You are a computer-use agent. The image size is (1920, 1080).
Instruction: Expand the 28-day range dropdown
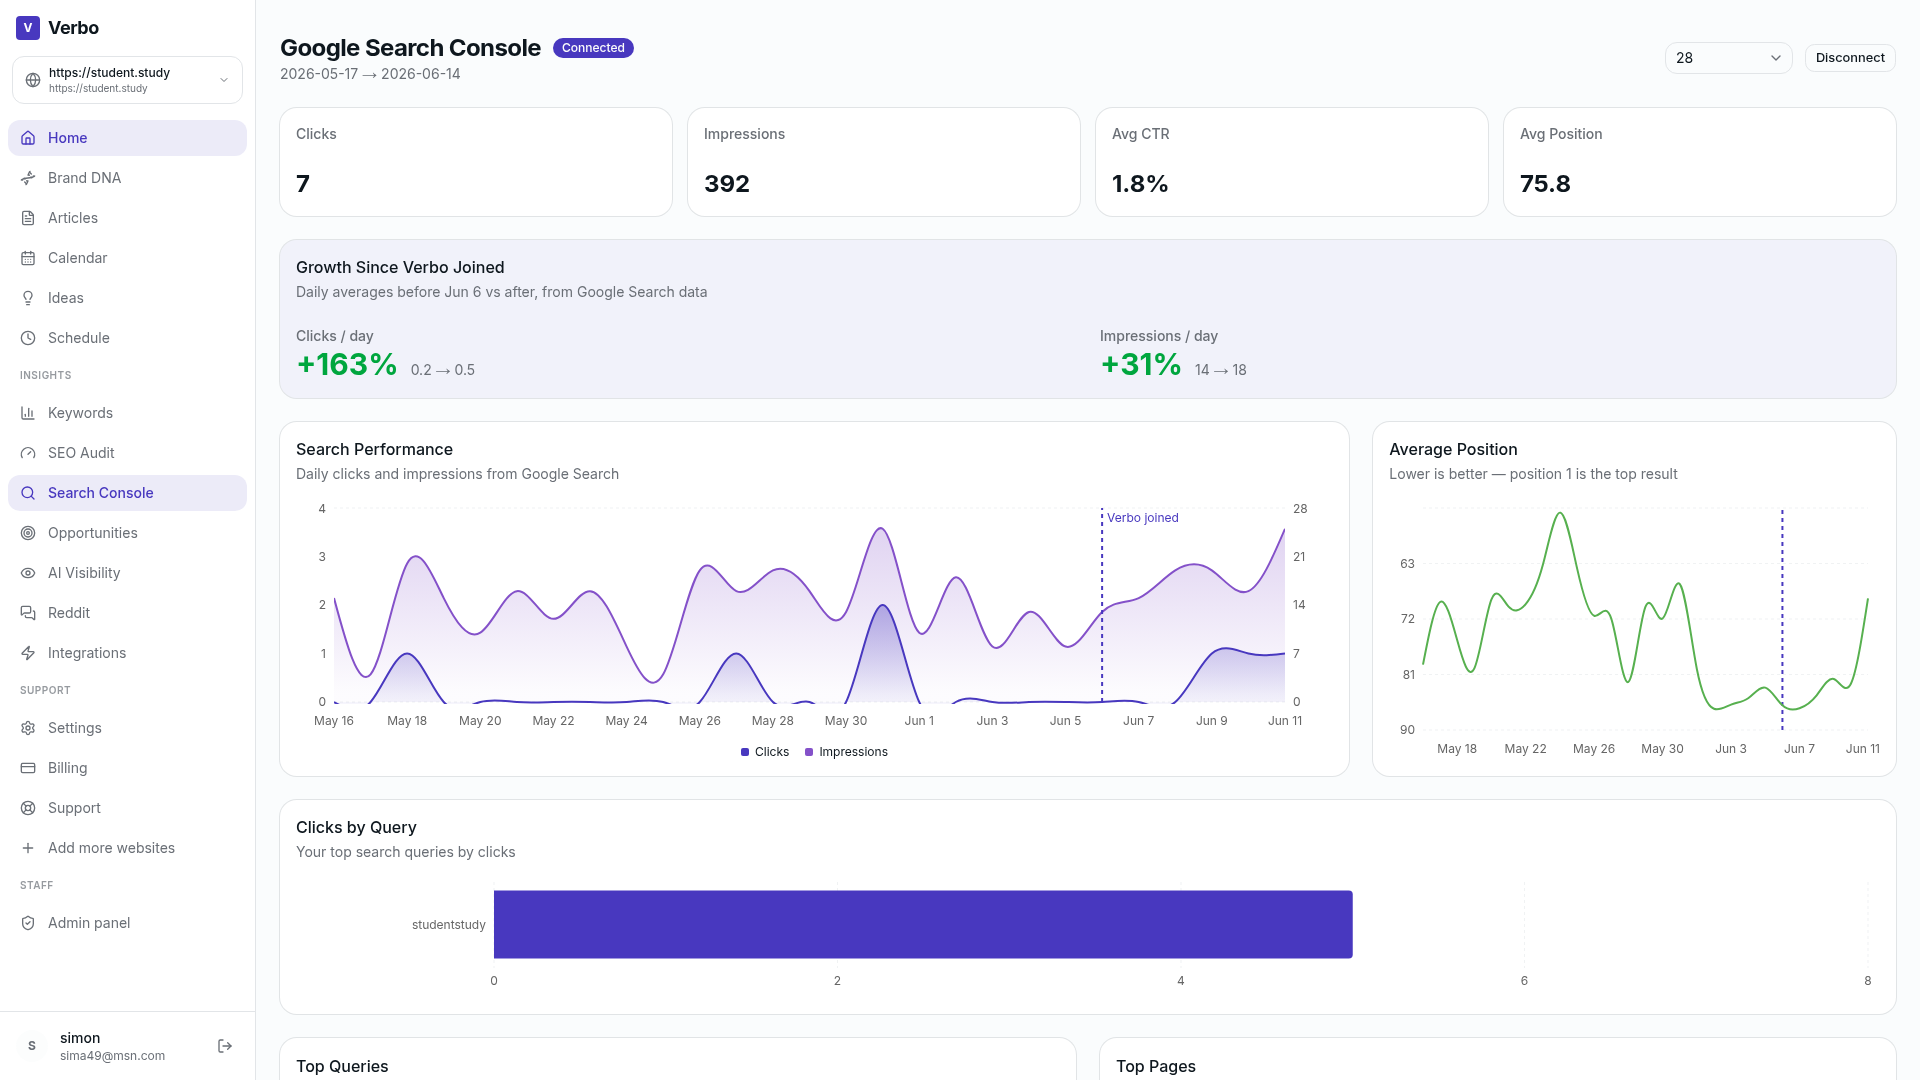1728,58
